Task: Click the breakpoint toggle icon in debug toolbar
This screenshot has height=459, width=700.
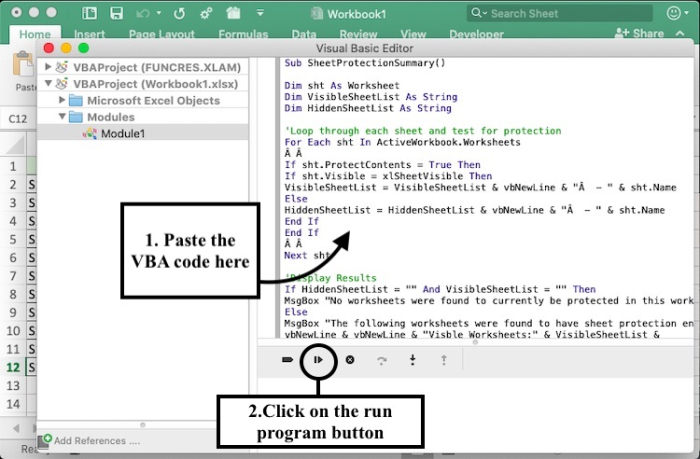Action: coord(288,360)
